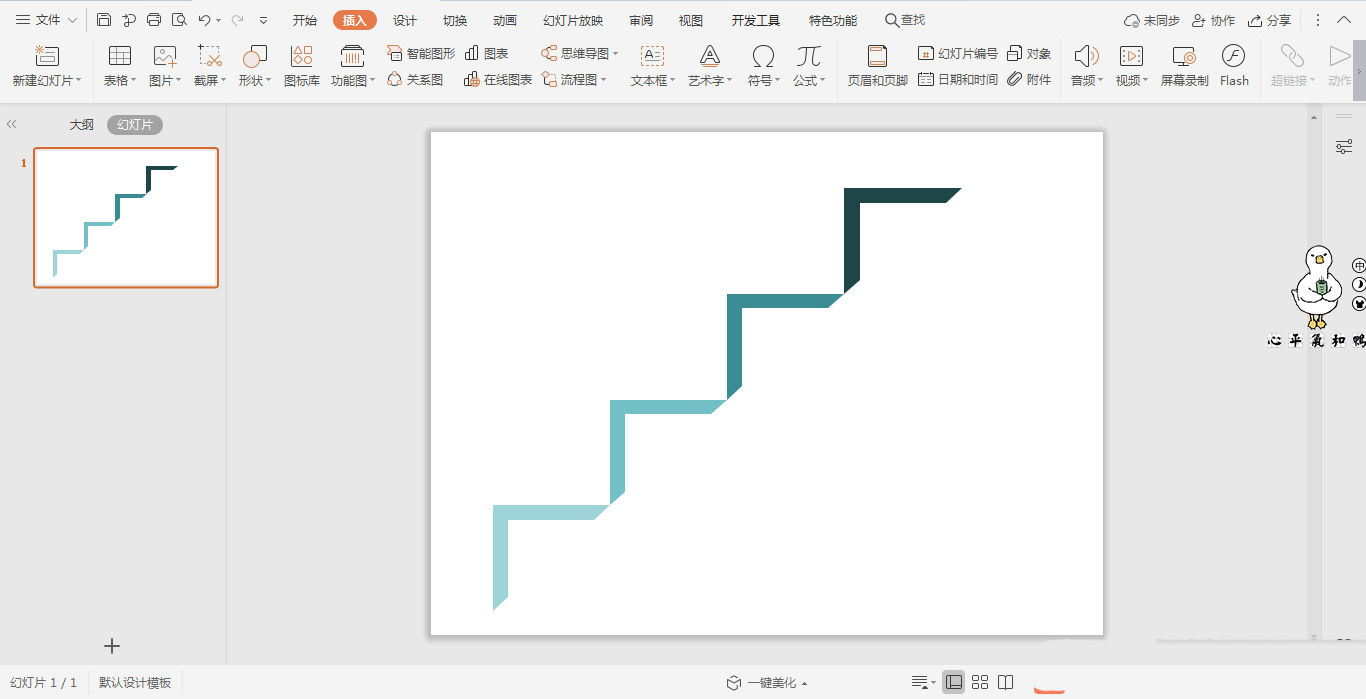Click the 图片 picture insert icon

[x=165, y=66]
